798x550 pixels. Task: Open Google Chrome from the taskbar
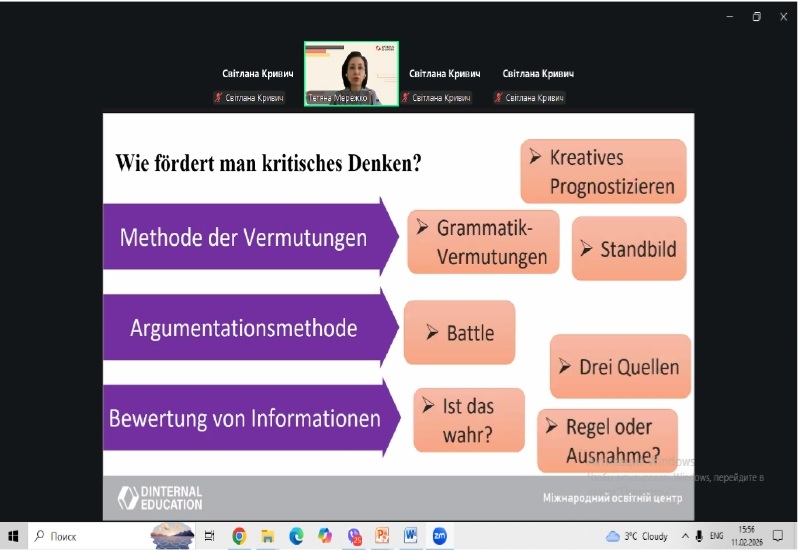tap(239, 536)
